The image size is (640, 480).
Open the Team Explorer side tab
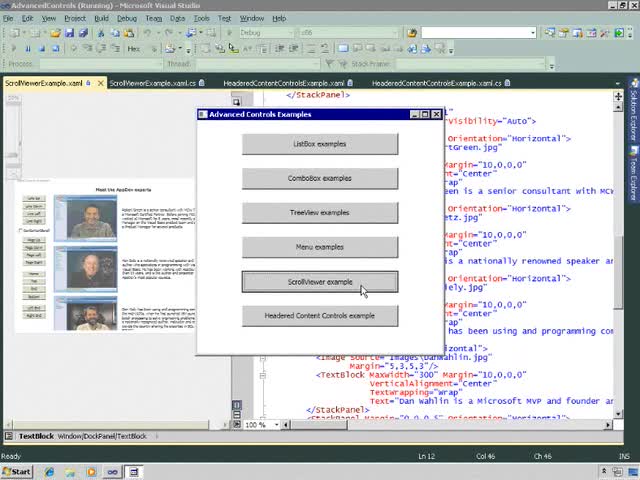[x=634, y=173]
